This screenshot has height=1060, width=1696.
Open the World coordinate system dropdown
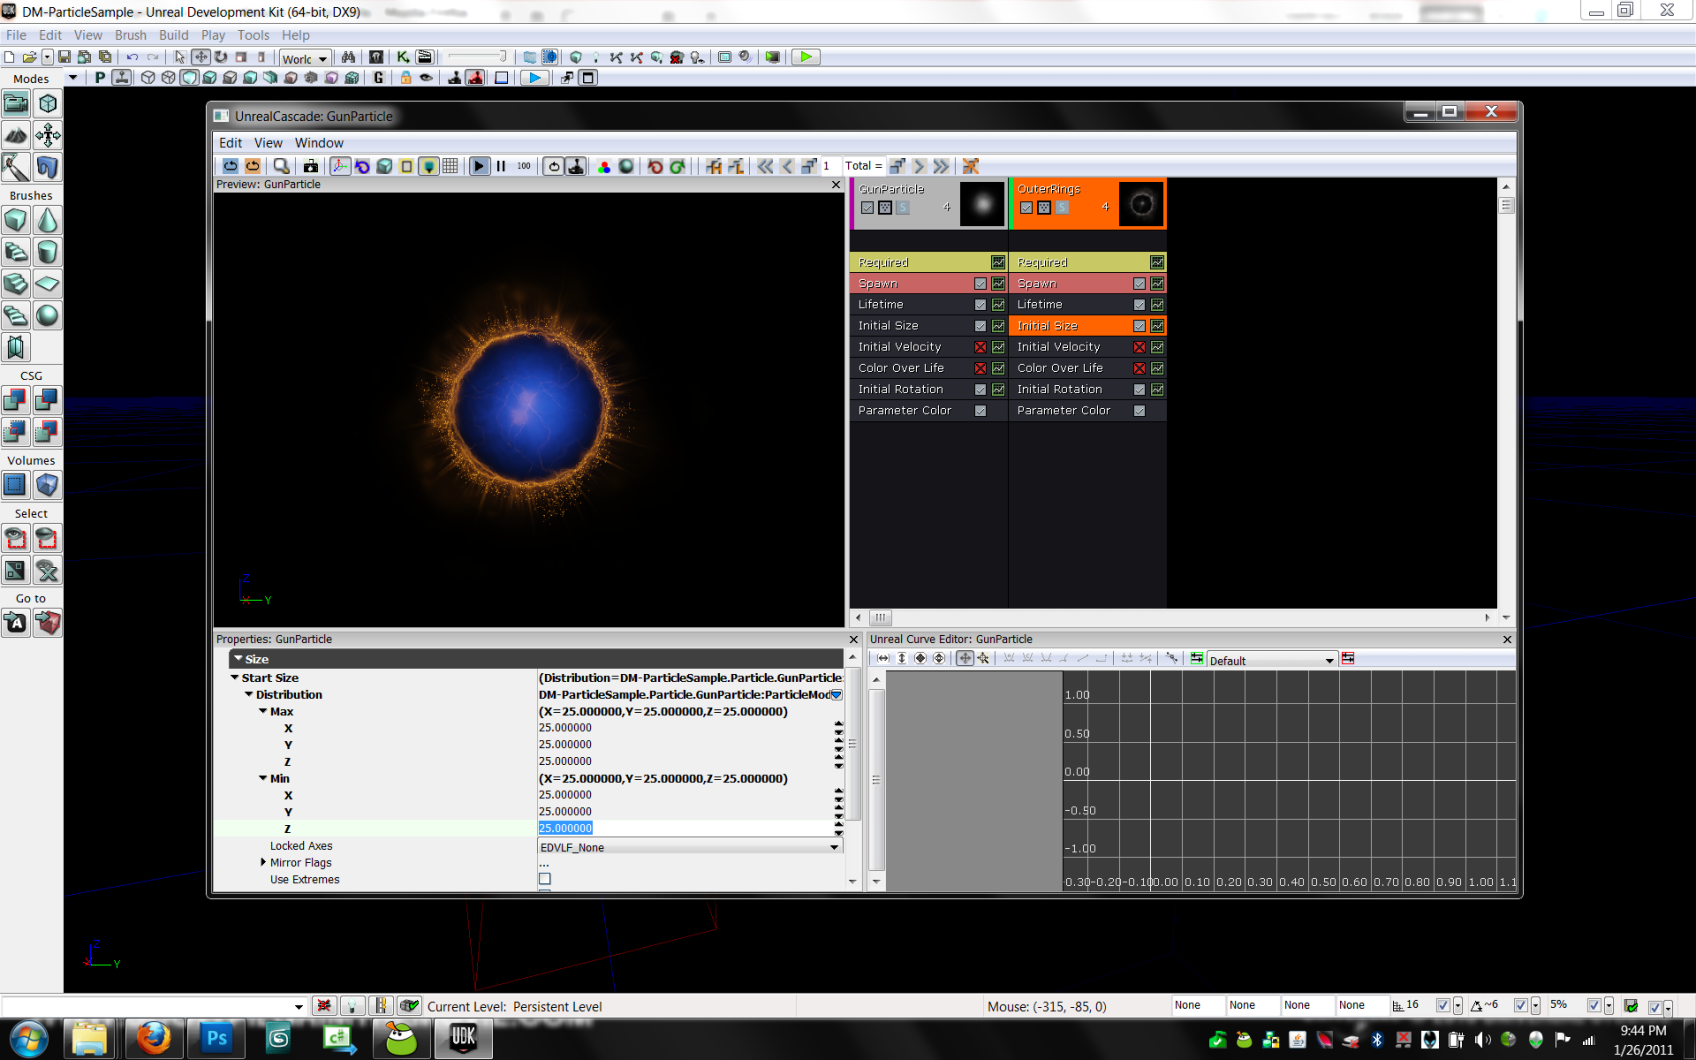pos(305,58)
